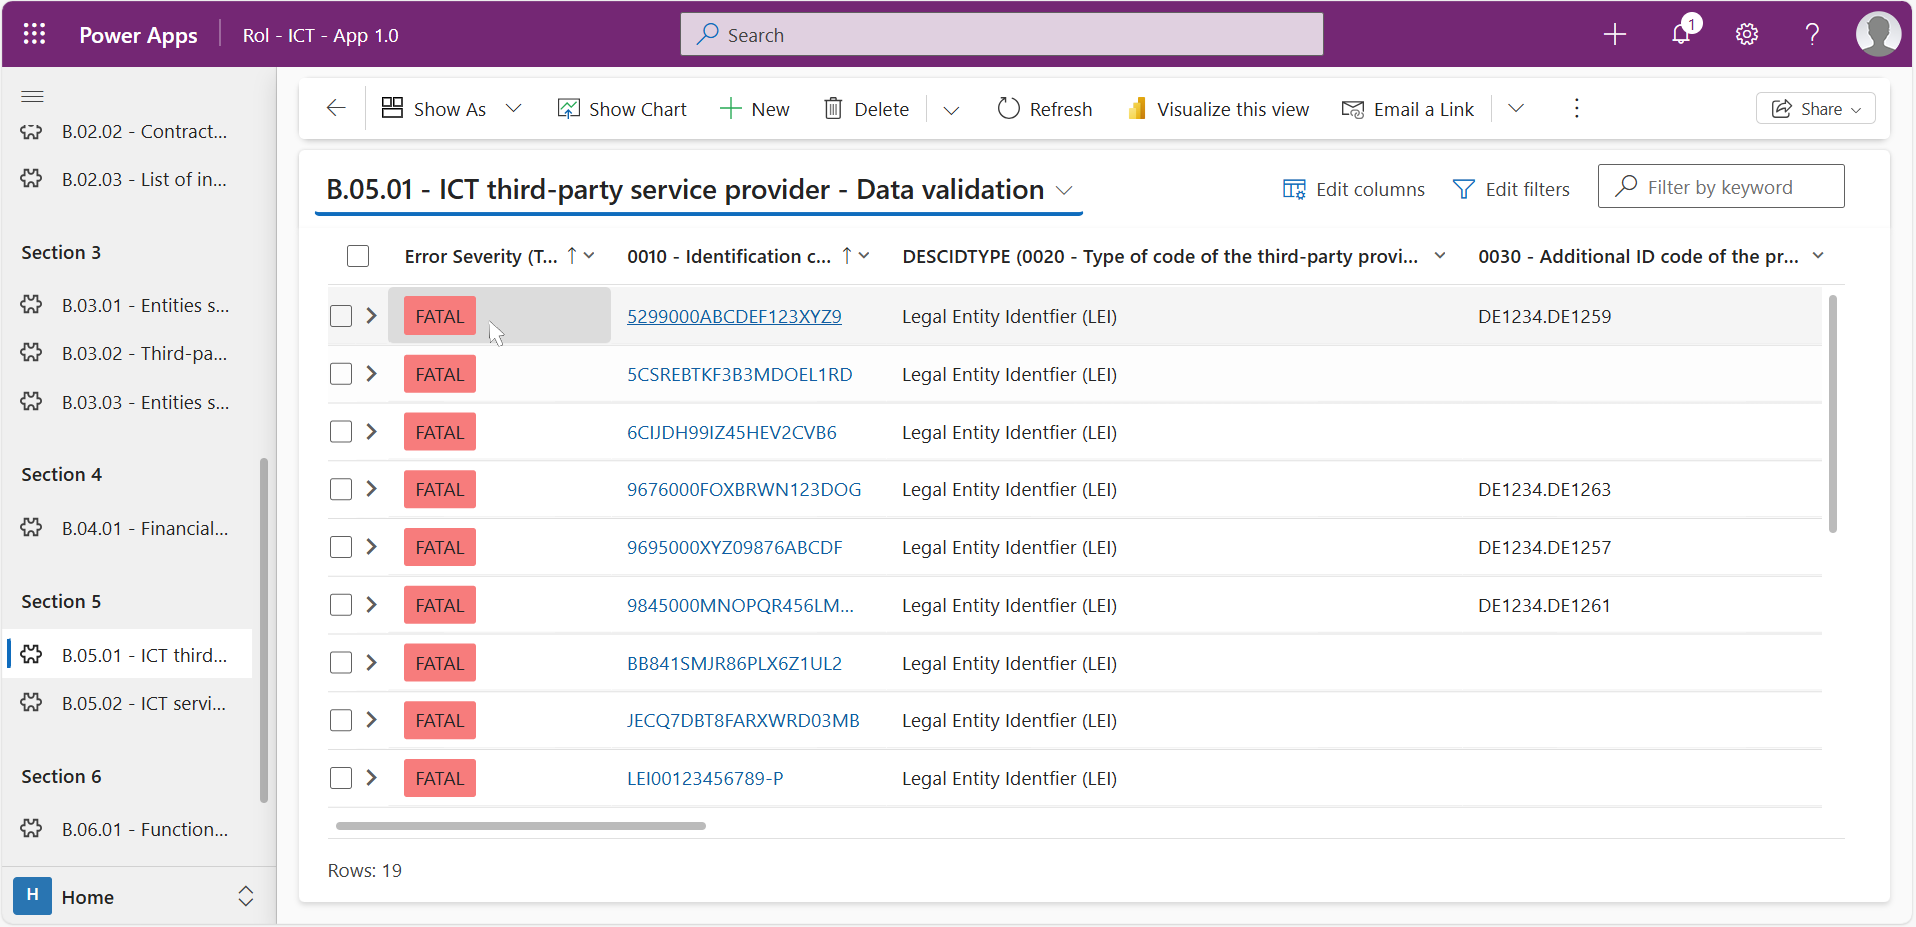Click the help question mark icon
Image resolution: width=1916 pixels, height=927 pixels.
click(1811, 35)
